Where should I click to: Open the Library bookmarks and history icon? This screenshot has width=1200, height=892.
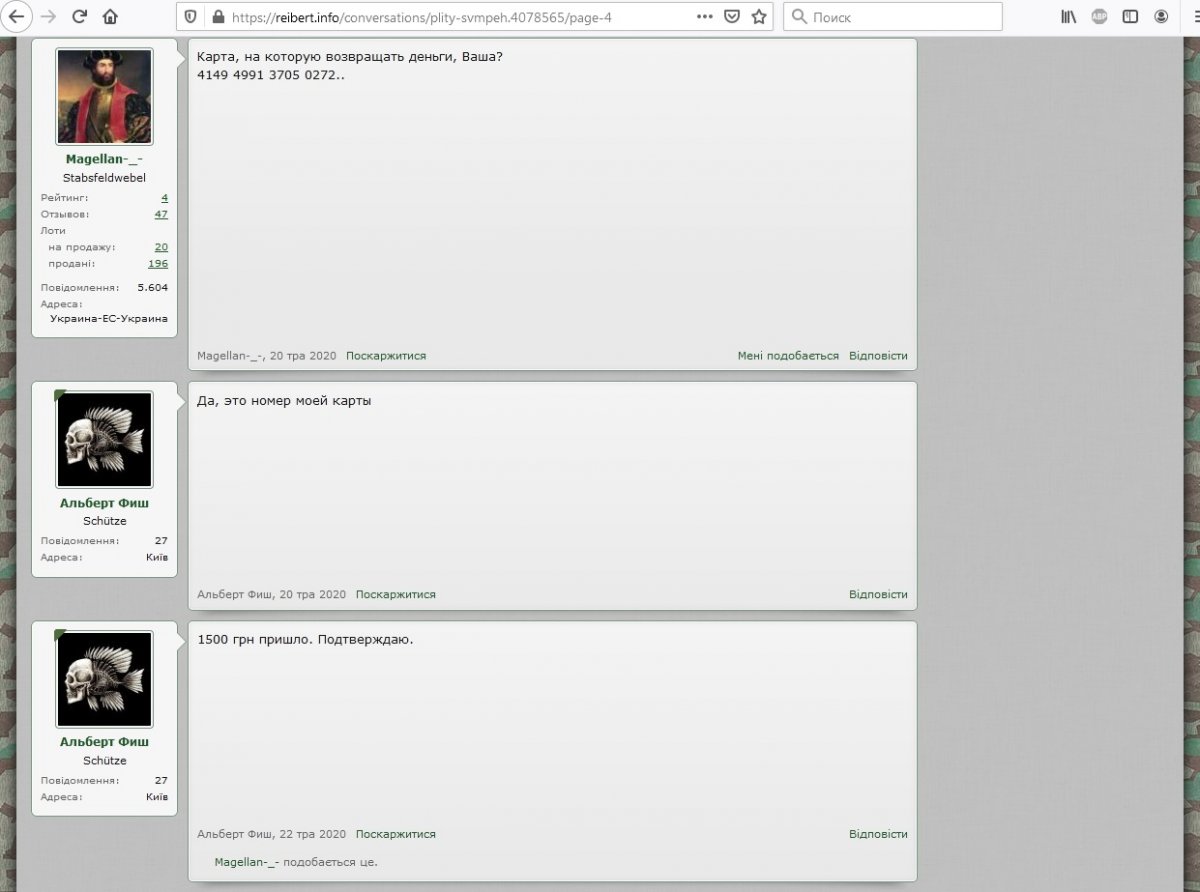[x=1069, y=16]
